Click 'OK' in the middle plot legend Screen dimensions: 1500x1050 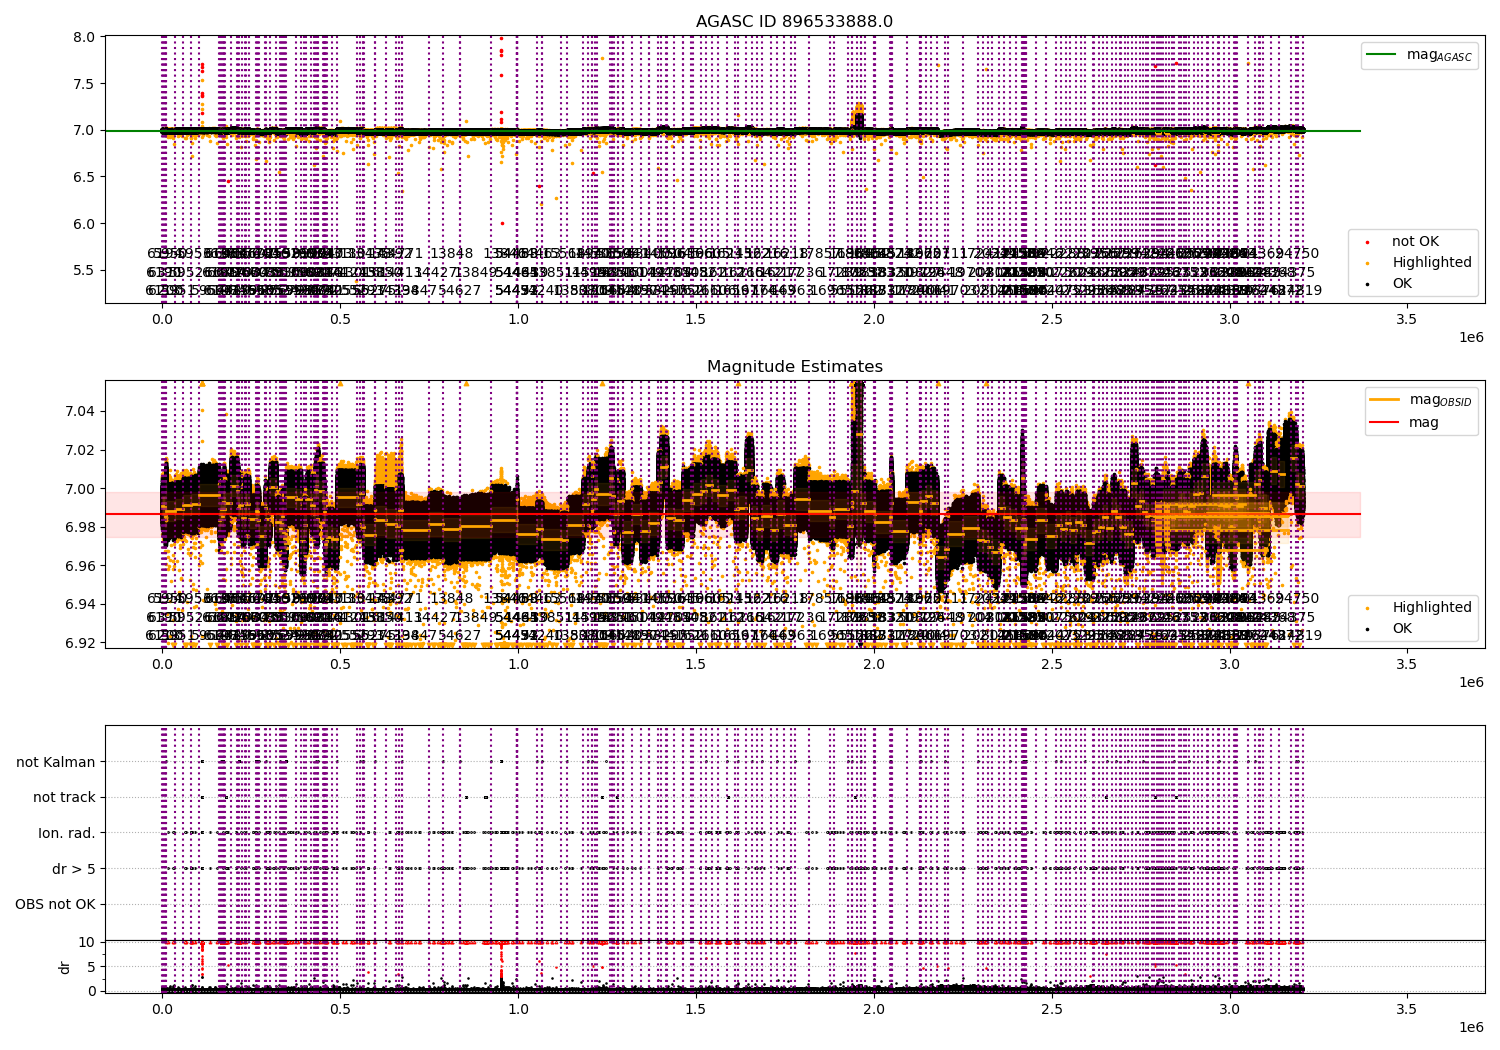1402,628
